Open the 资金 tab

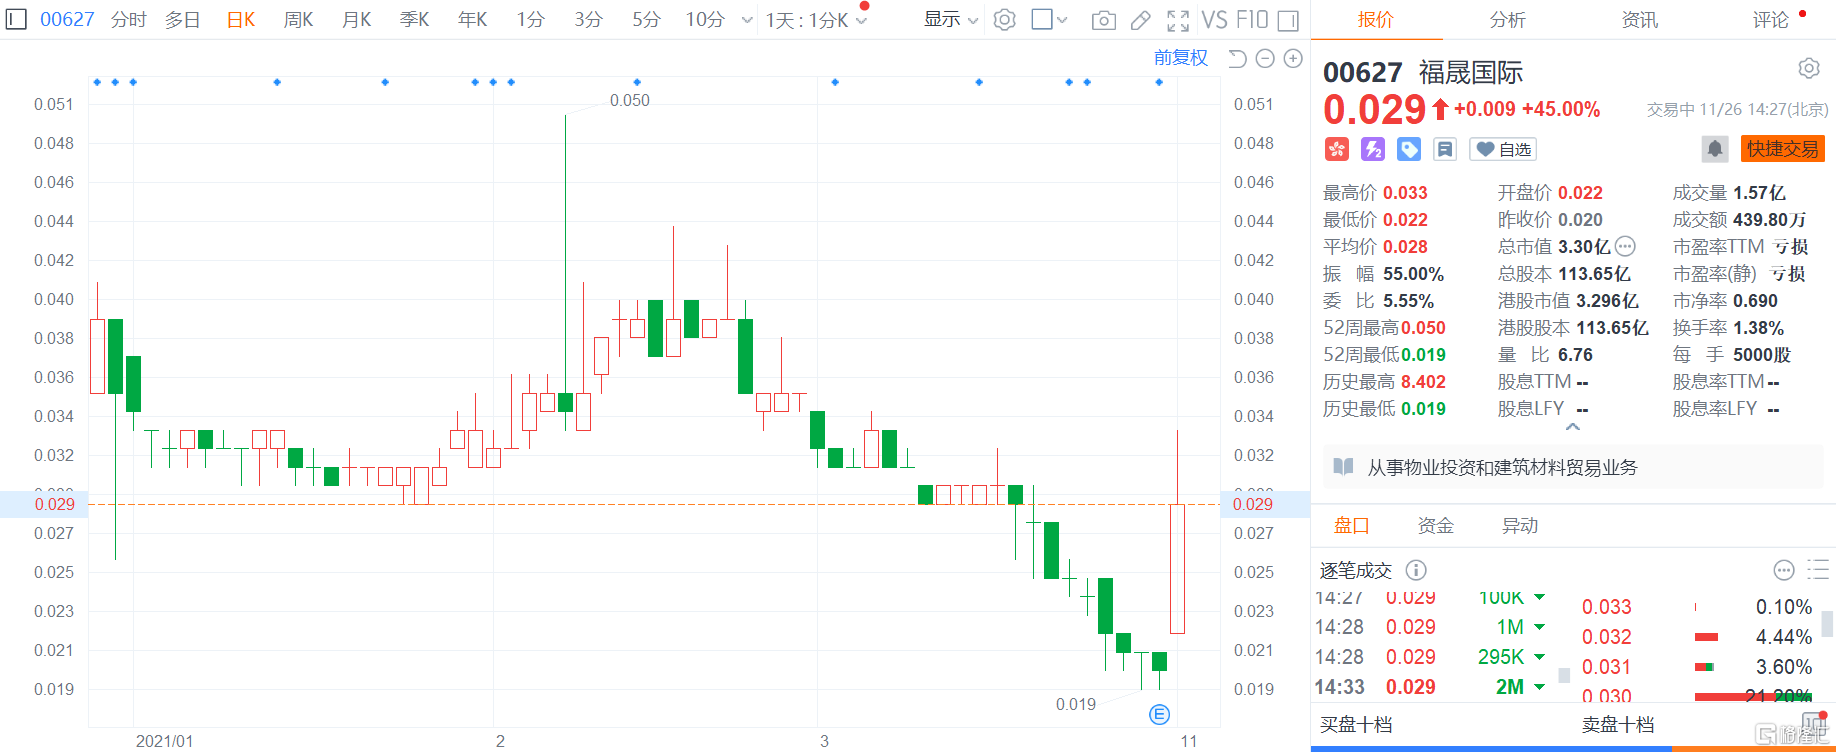[1435, 526]
